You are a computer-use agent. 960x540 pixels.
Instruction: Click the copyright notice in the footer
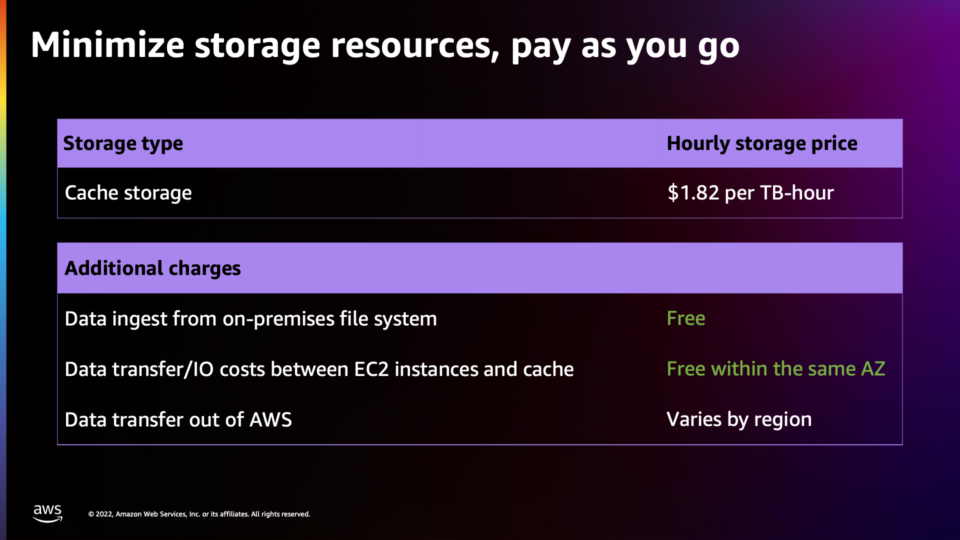[x=199, y=514]
